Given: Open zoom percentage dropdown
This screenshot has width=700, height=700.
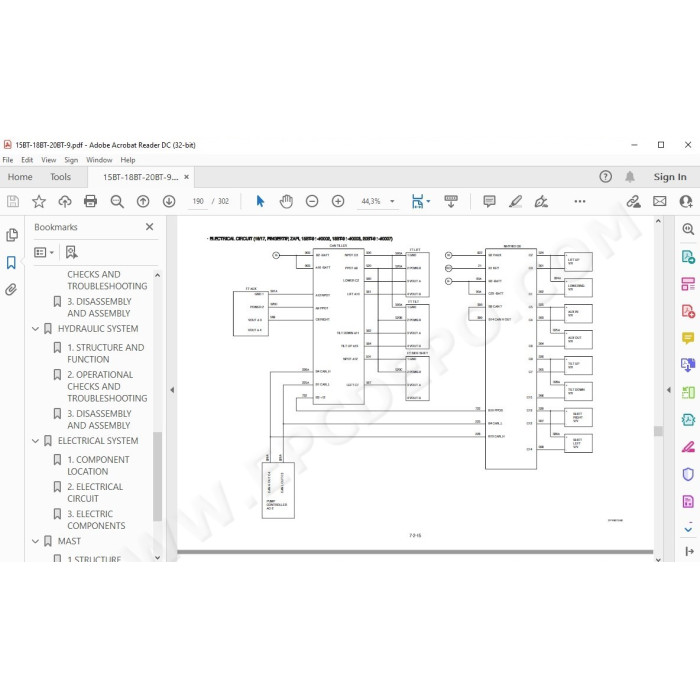Looking at the screenshot, I should pos(392,201).
